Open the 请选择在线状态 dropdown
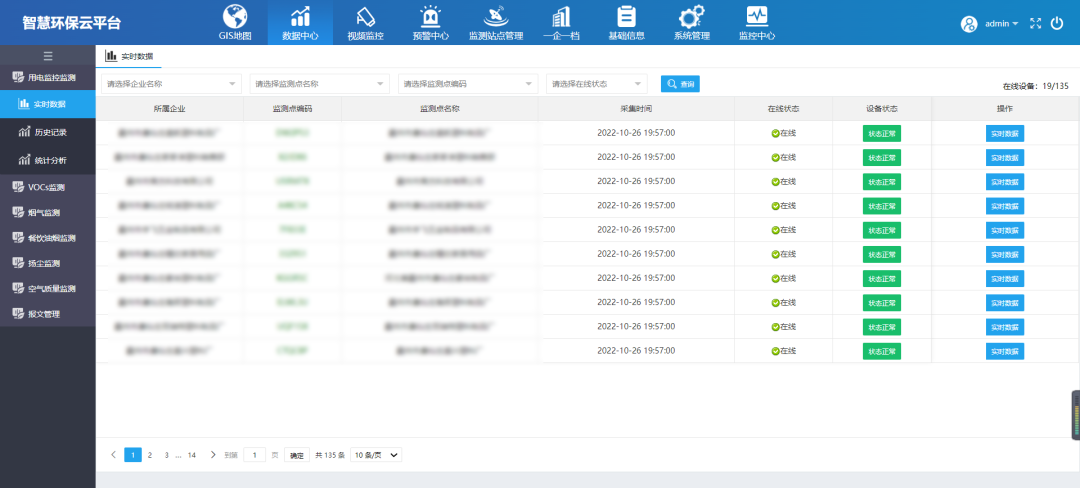Image resolution: width=1080 pixels, height=488 pixels. tap(596, 84)
